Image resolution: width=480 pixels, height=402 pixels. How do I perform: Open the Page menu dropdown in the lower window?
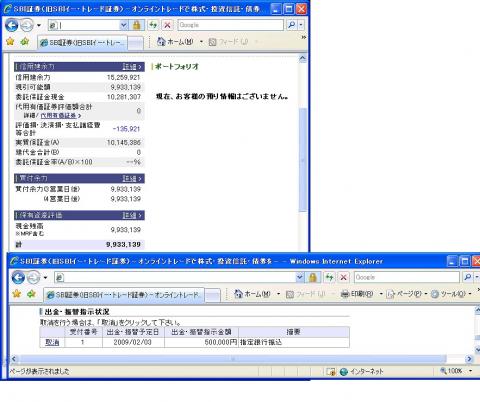tap(426, 294)
